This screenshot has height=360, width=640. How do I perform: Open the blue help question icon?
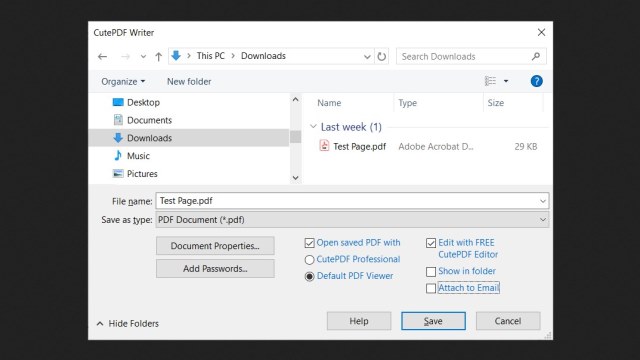(536, 81)
